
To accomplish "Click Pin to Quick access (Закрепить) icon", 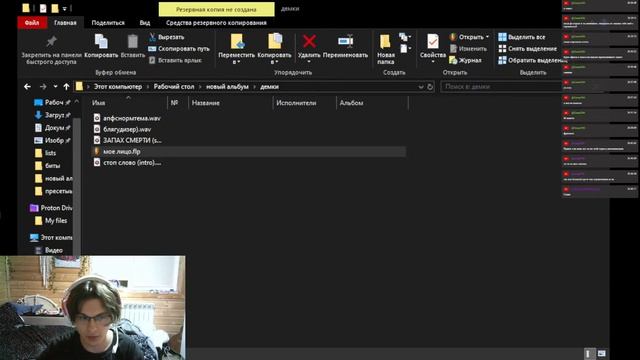I will (x=51, y=41).
